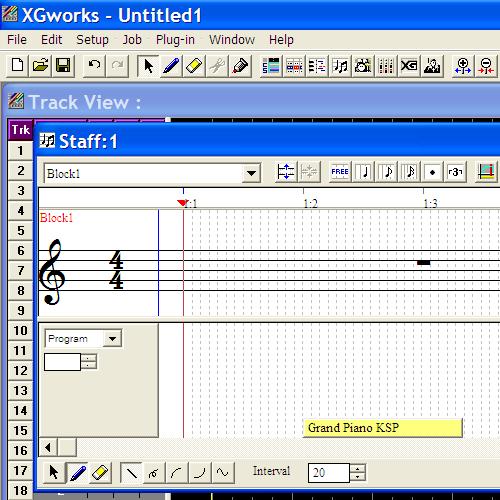Toggle sixteenth note quantize
The height and width of the screenshot is (500, 500).
pos(409,172)
